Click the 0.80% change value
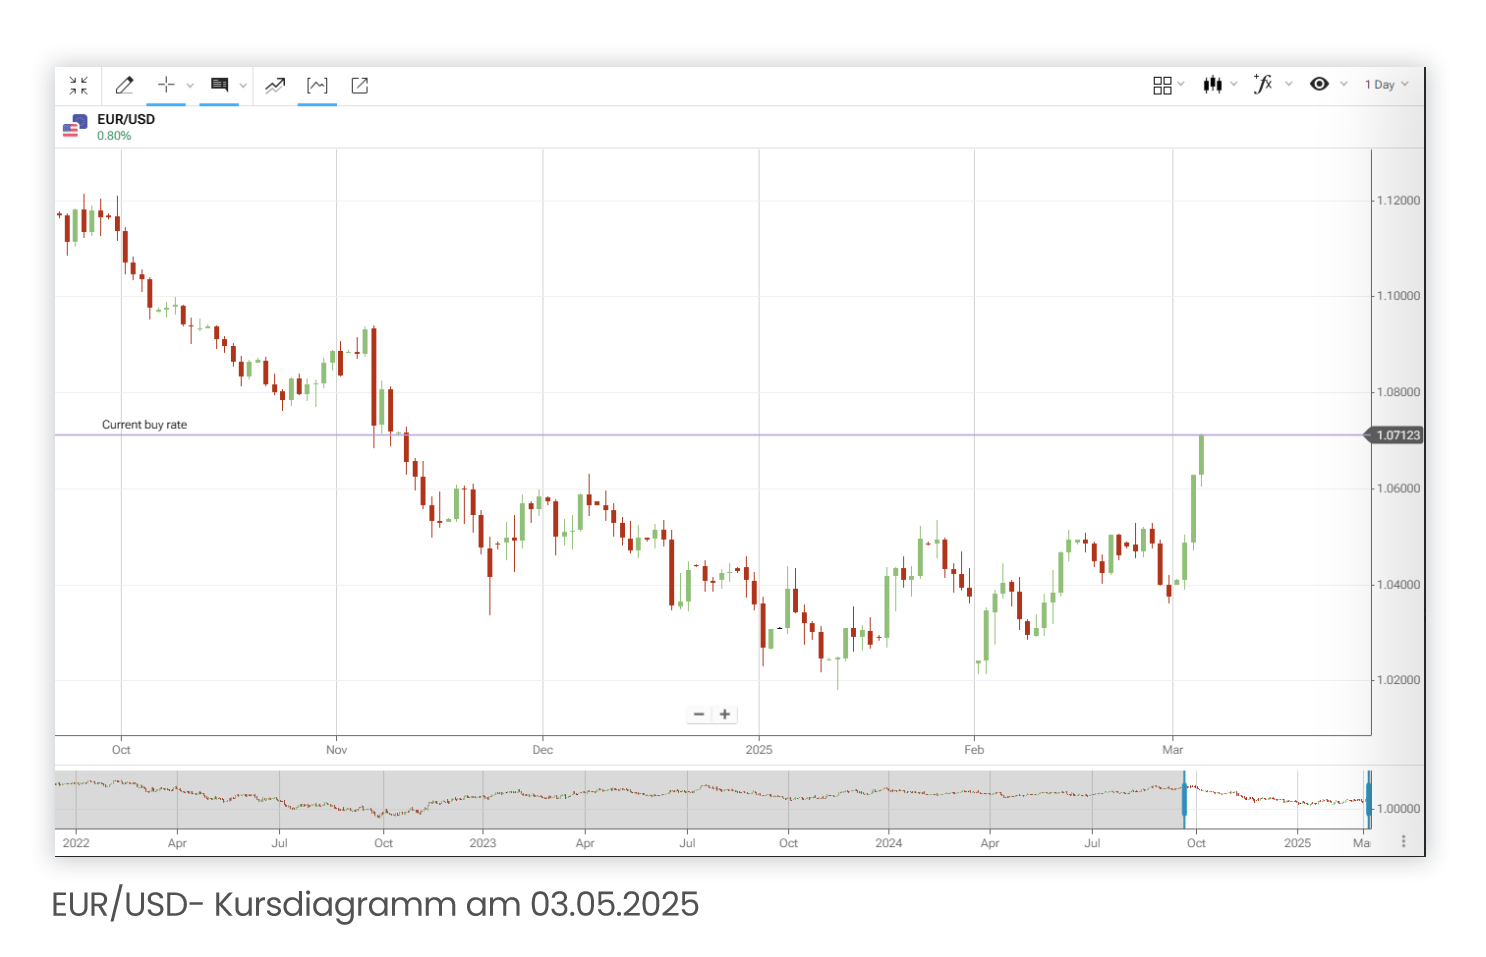Viewport: 1486px width, 957px height. [114, 136]
